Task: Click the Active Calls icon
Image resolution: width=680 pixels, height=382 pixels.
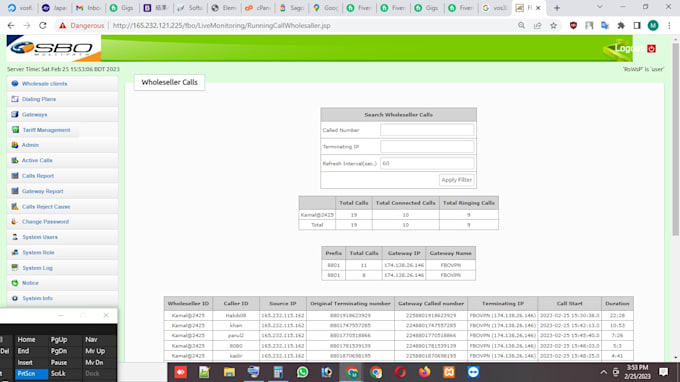Action: (x=15, y=160)
